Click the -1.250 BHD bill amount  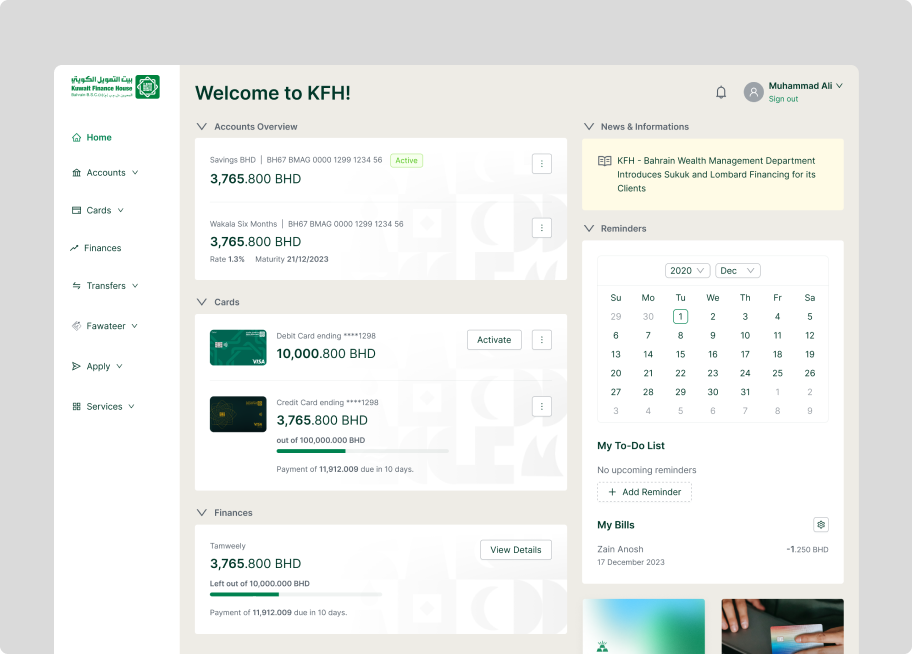807,549
